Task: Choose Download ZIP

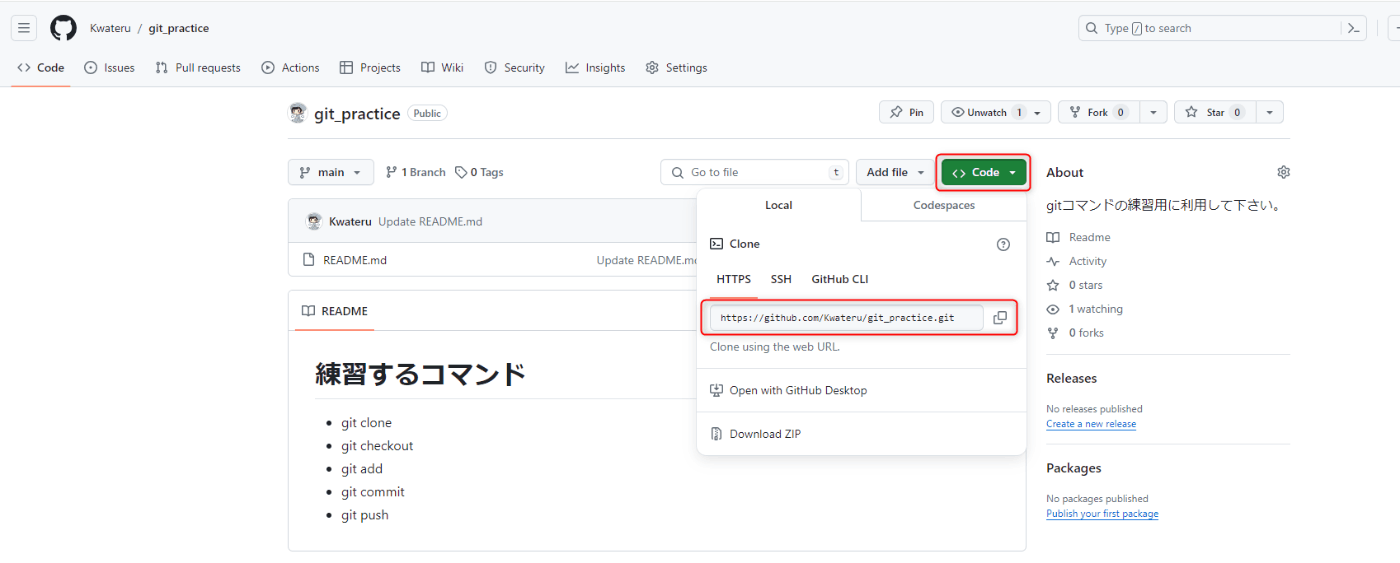Action: [755, 434]
